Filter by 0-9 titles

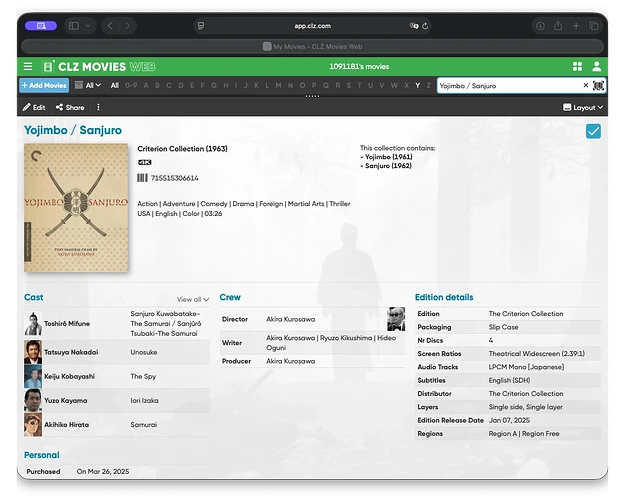[131, 85]
